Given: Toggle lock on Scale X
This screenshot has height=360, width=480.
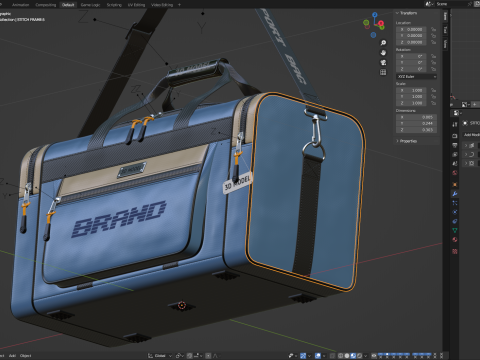Looking at the screenshot, I should point(433,90).
